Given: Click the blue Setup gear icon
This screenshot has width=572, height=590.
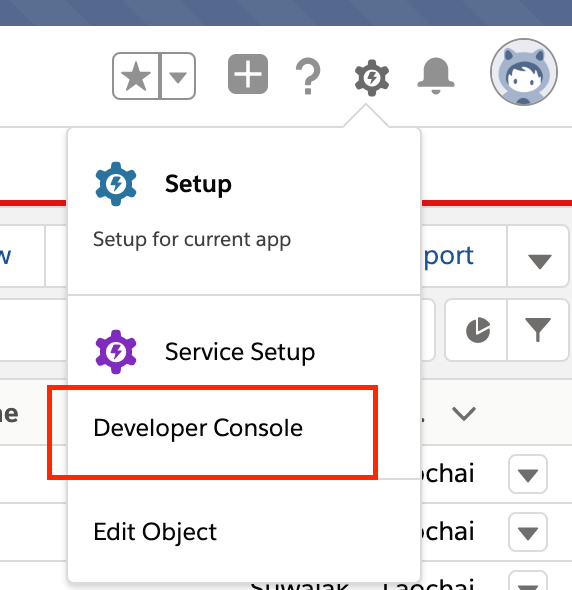Looking at the screenshot, I should 116,184.
